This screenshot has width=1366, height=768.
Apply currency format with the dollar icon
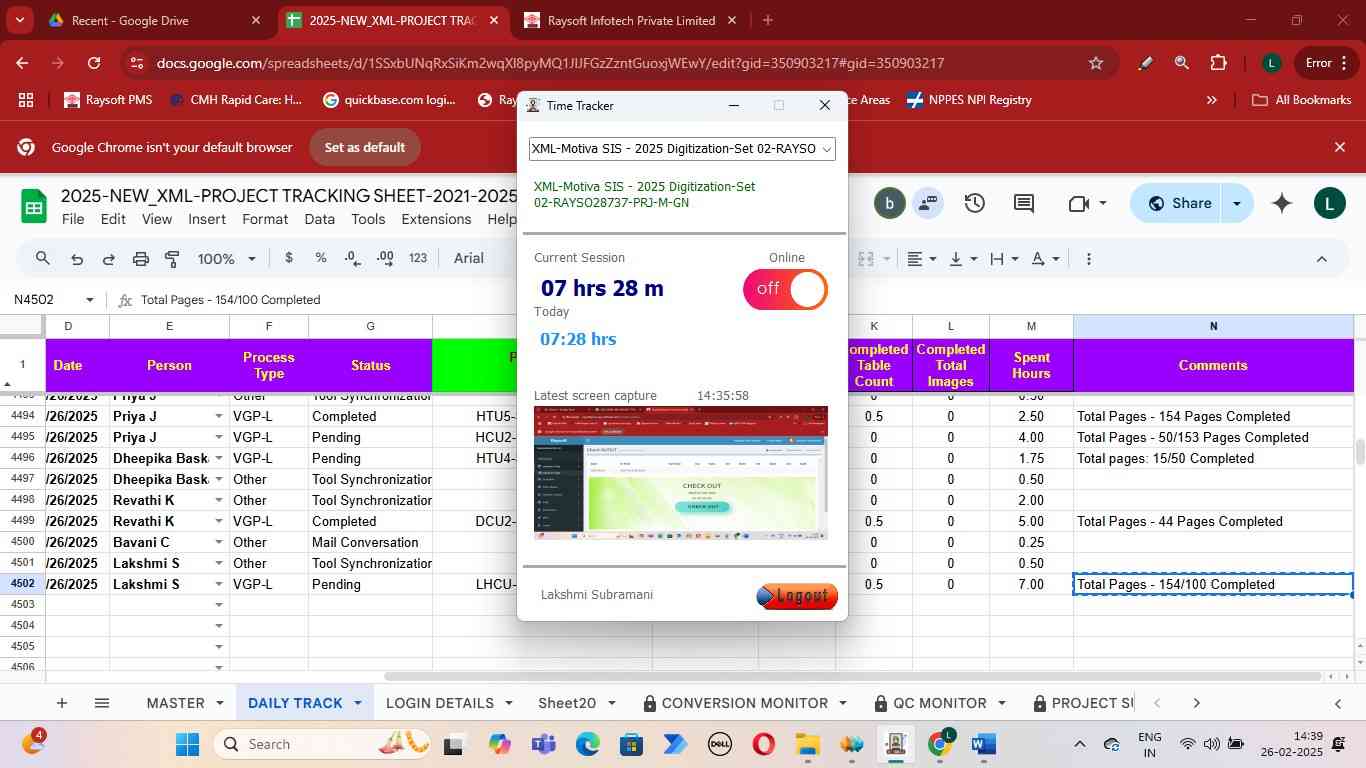289,258
